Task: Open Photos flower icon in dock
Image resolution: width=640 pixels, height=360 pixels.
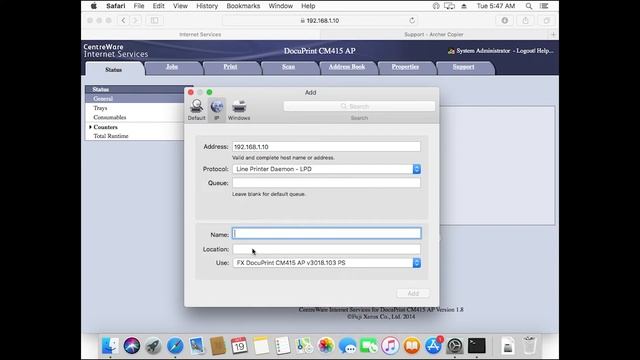Action: tap(326, 346)
